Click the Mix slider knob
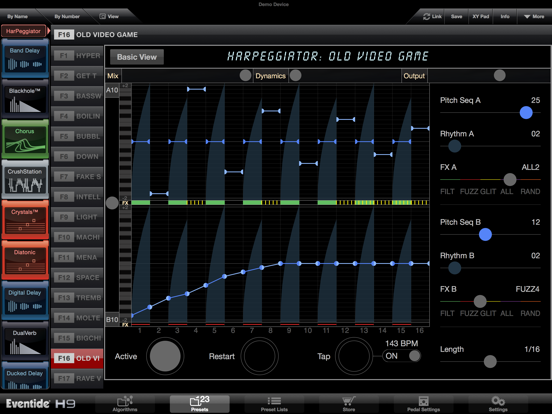Screen dimensions: 552x414 pyautogui.click(x=245, y=75)
